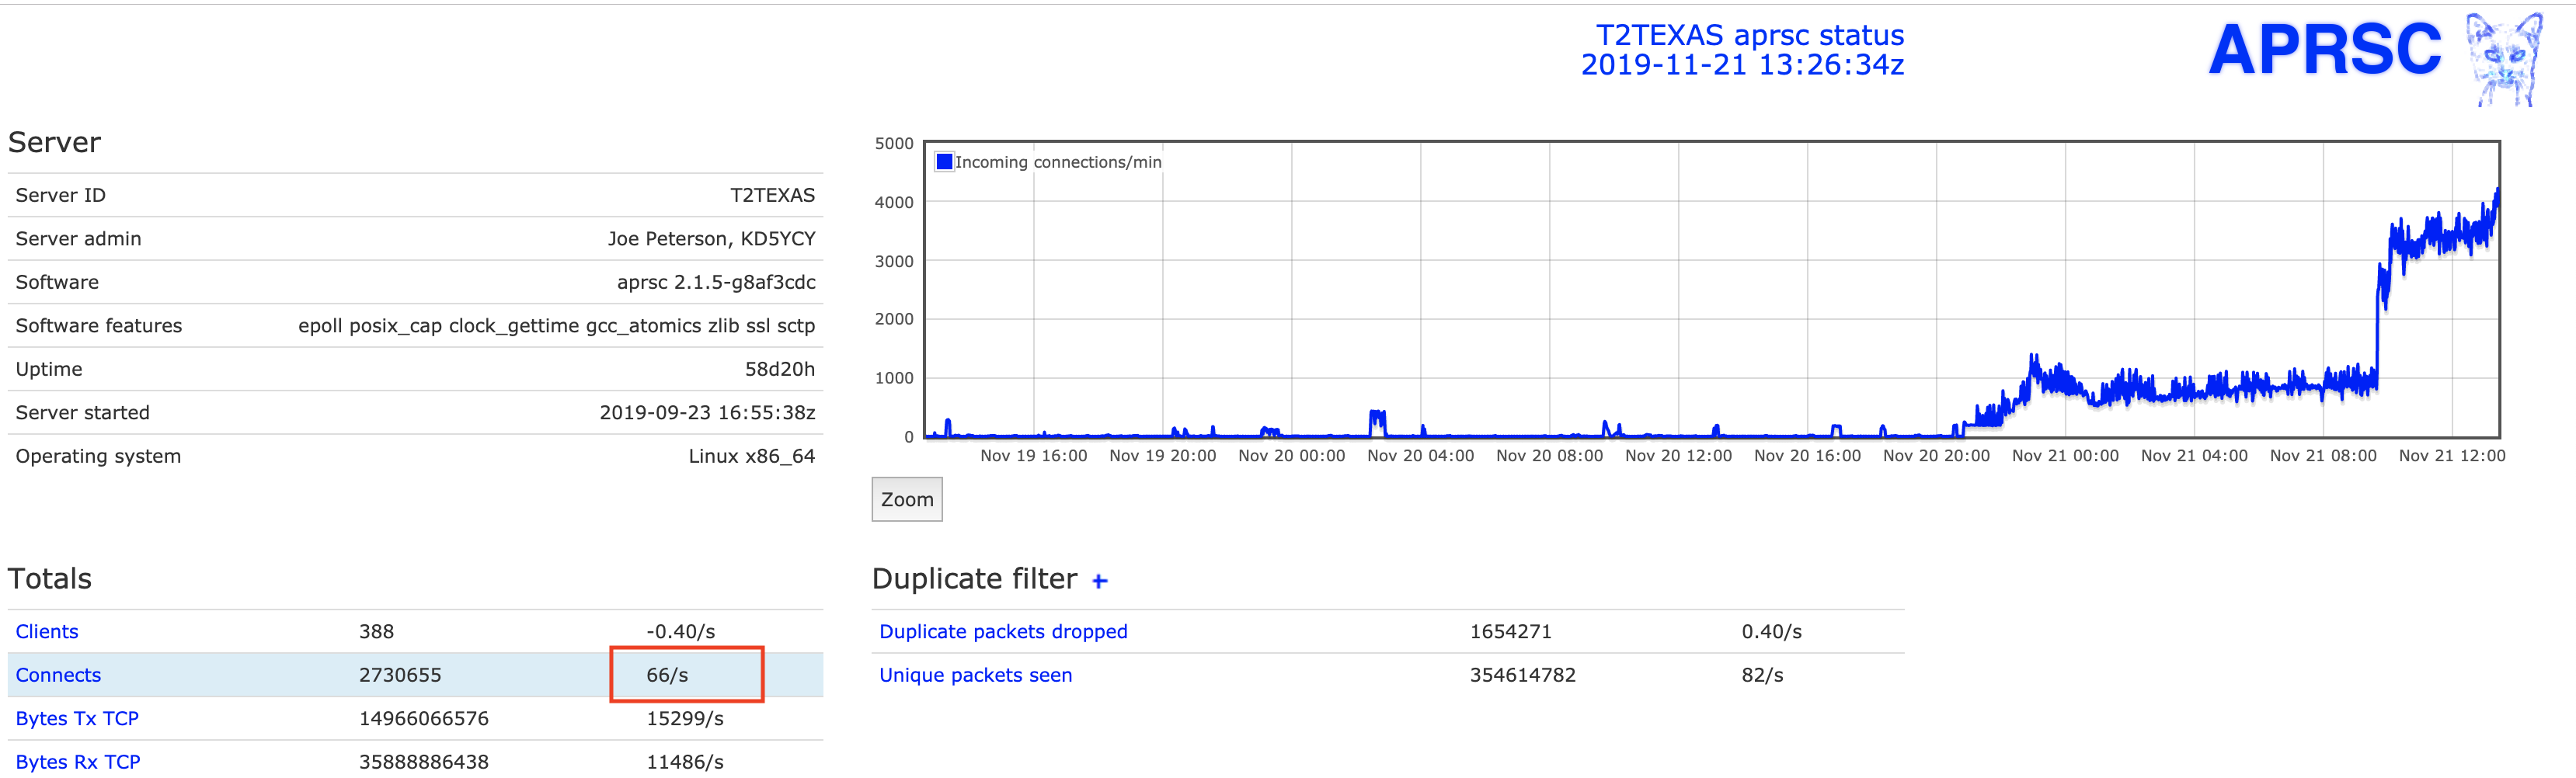This screenshot has width=2576, height=778.
Task: Click unique packets rate 82/s
Action: (1762, 675)
